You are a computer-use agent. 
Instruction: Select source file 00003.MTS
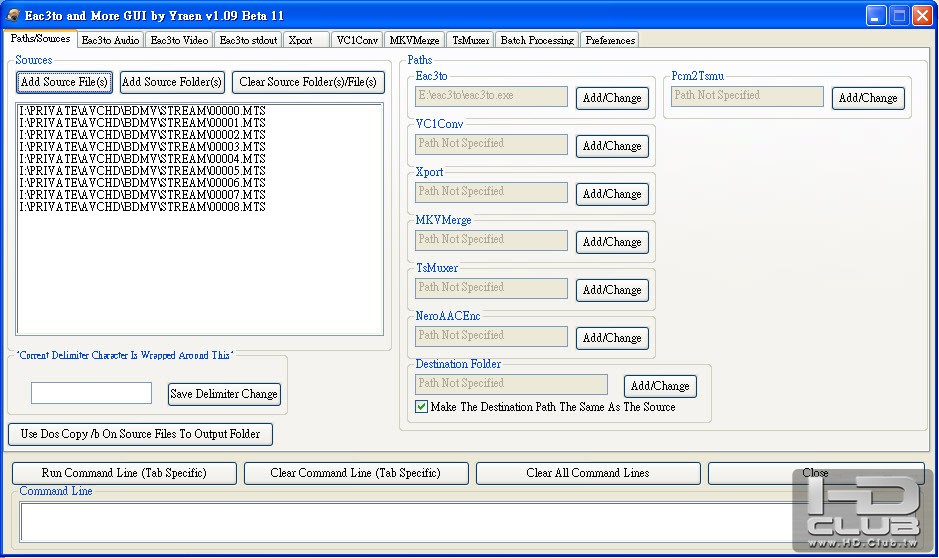pos(142,147)
